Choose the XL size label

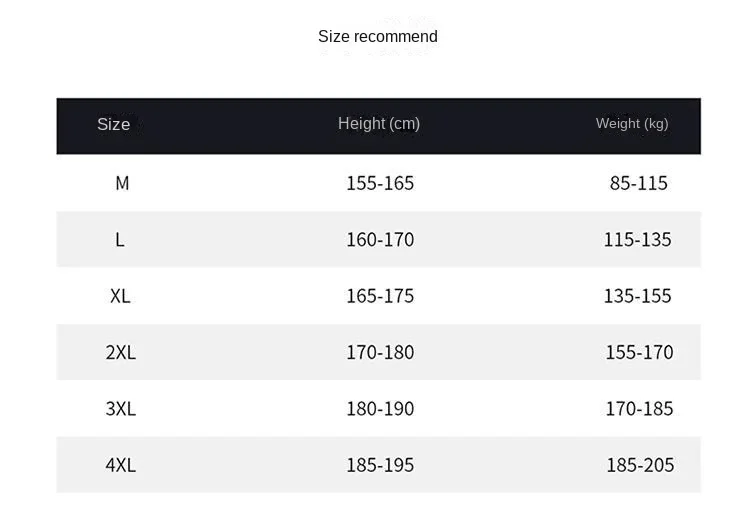pyautogui.click(x=120, y=296)
